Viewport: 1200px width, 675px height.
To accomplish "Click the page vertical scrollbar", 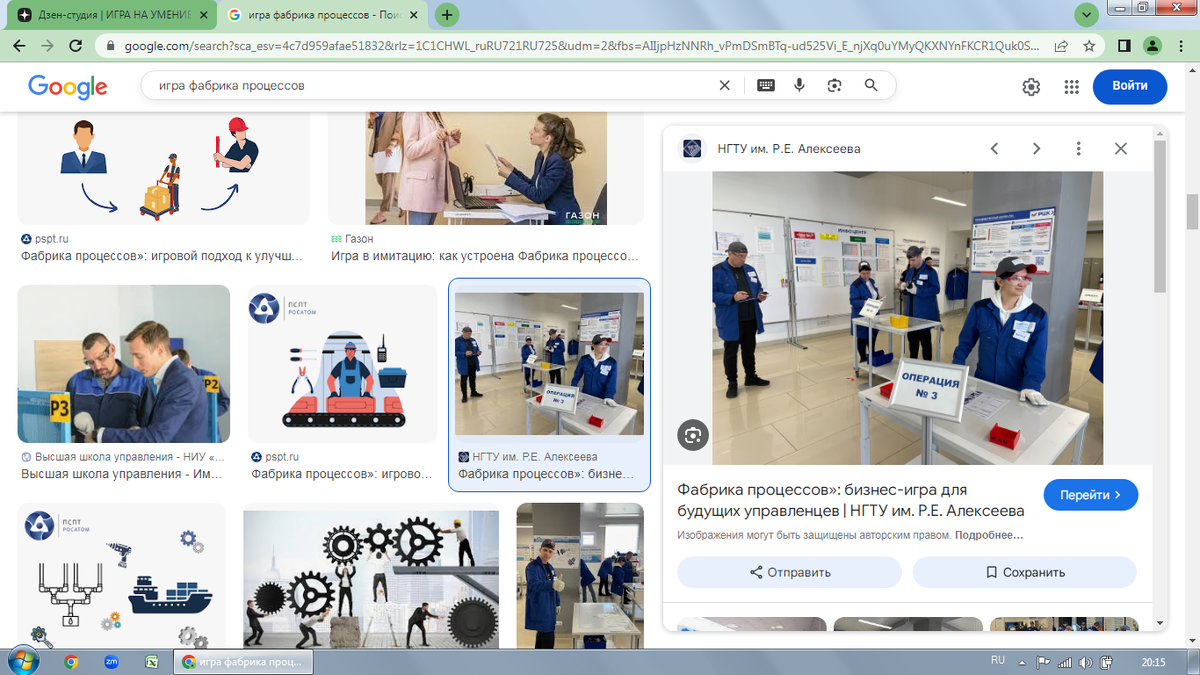I will [1192, 210].
